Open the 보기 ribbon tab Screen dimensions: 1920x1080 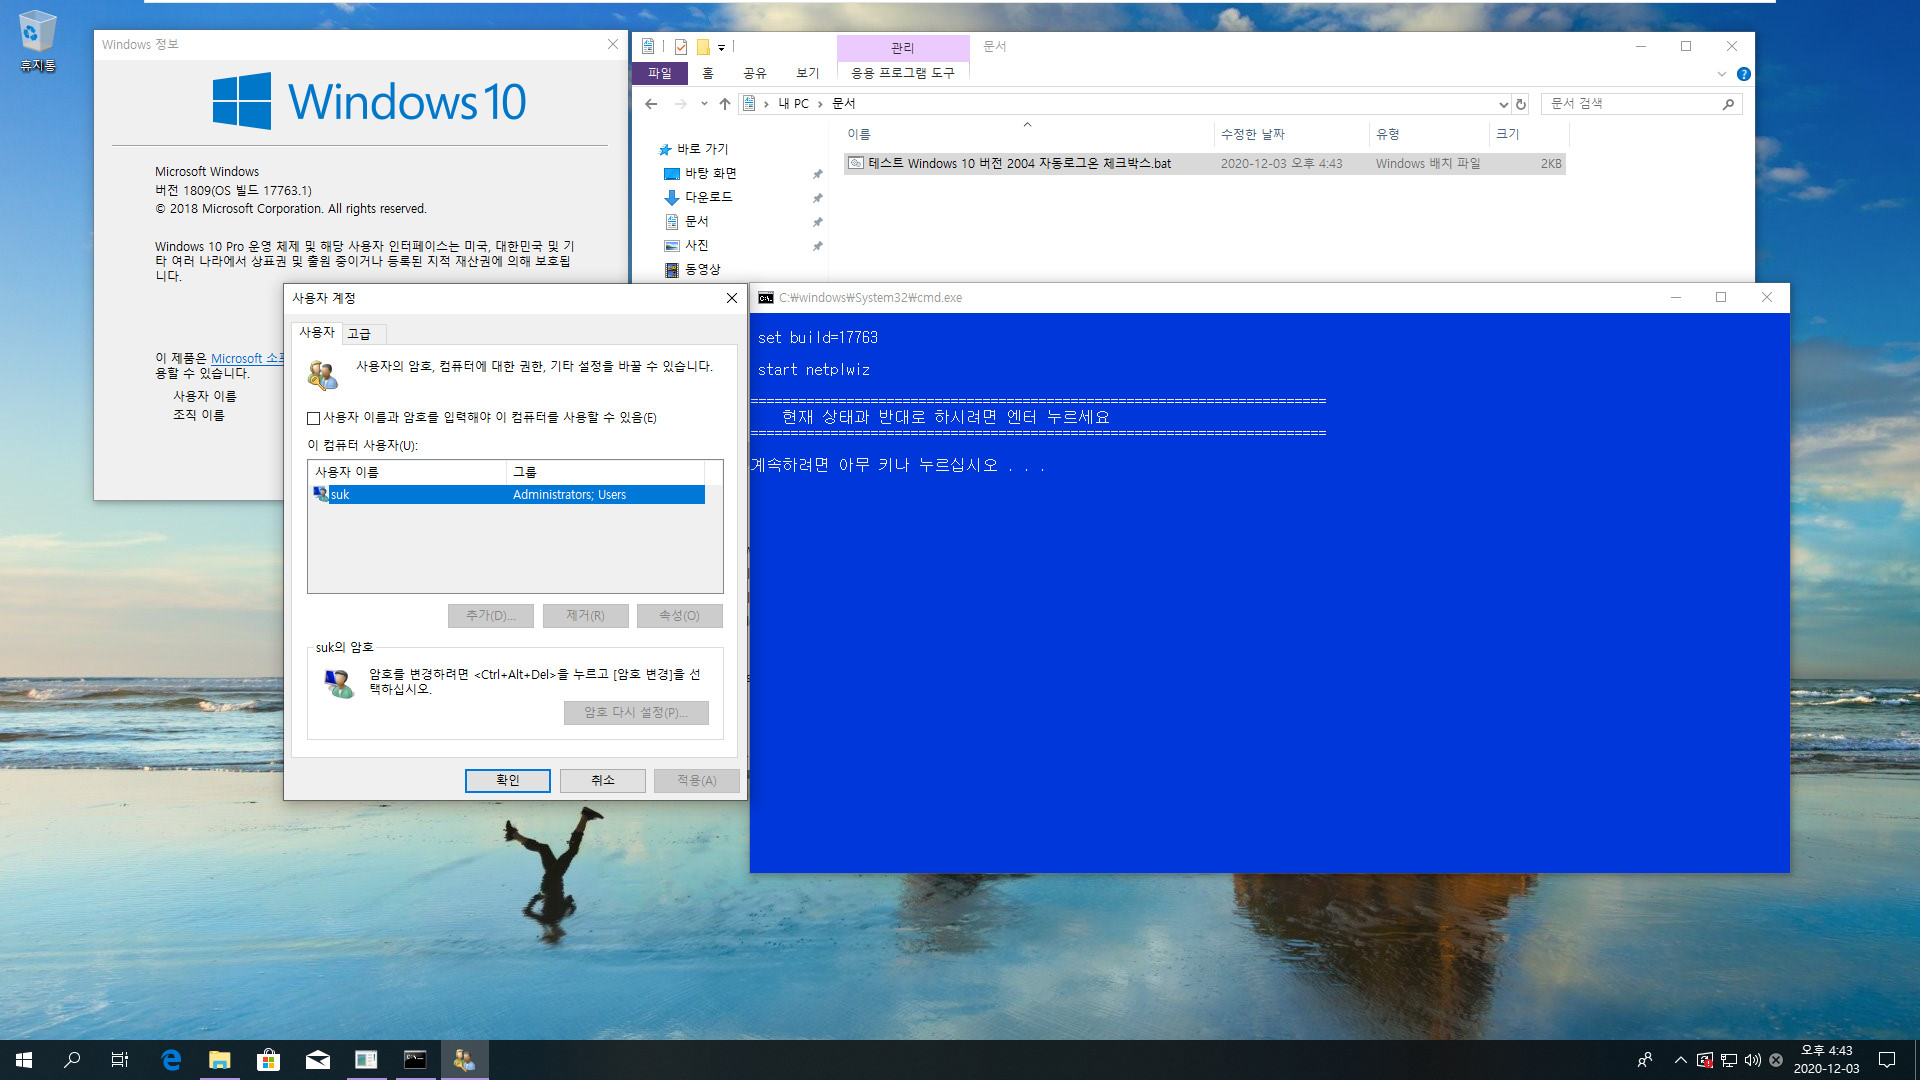click(808, 73)
